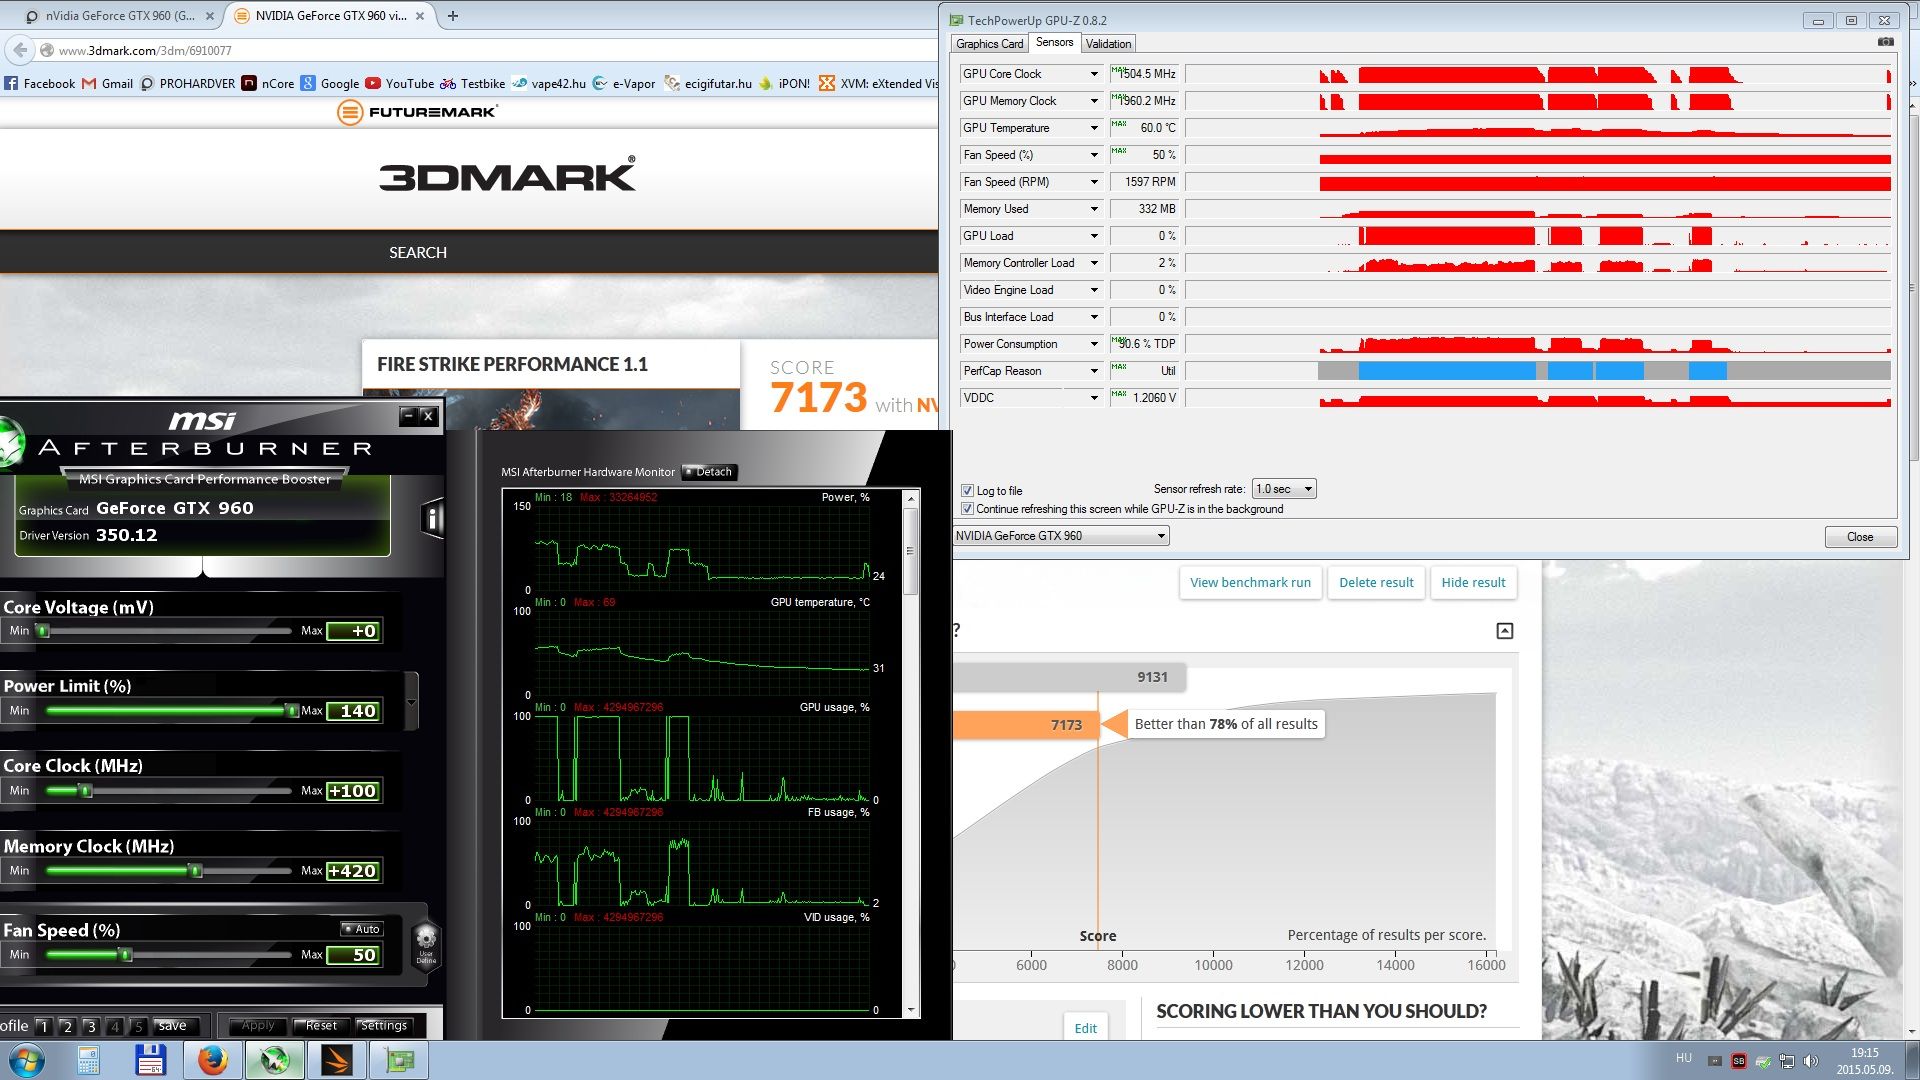This screenshot has height=1080, width=1920.
Task: Open fan User Define gear icon
Action: (426, 941)
